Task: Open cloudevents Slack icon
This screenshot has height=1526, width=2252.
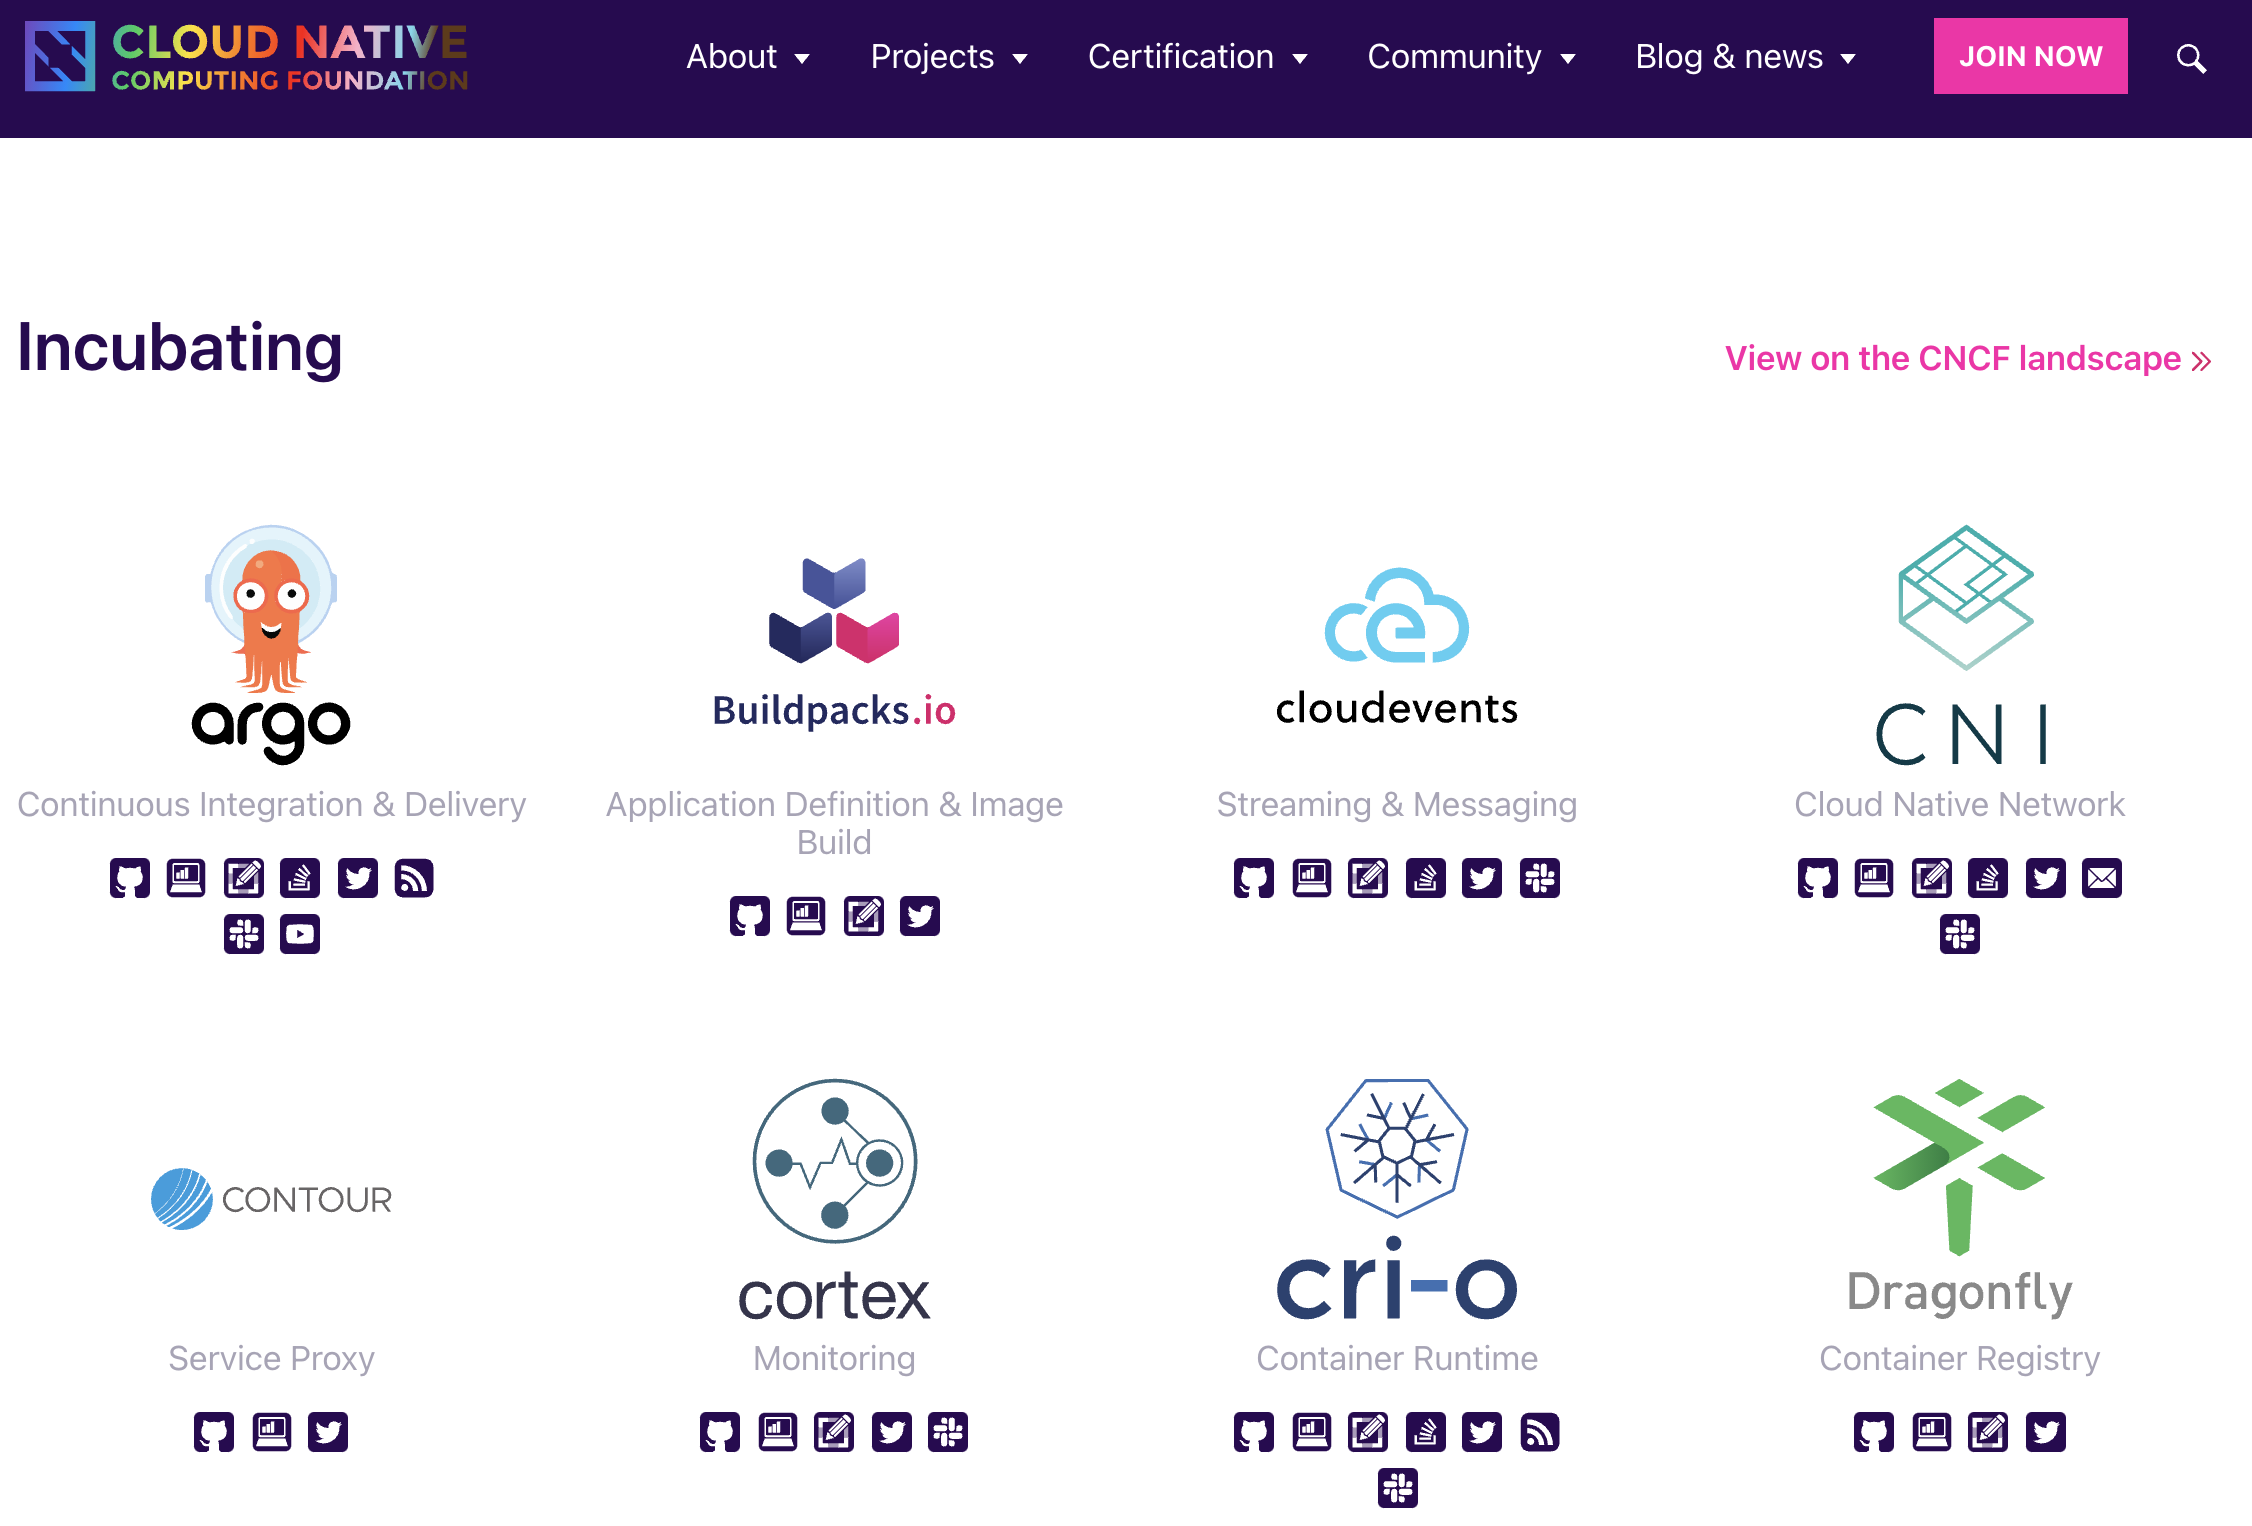Action: click(1540, 878)
